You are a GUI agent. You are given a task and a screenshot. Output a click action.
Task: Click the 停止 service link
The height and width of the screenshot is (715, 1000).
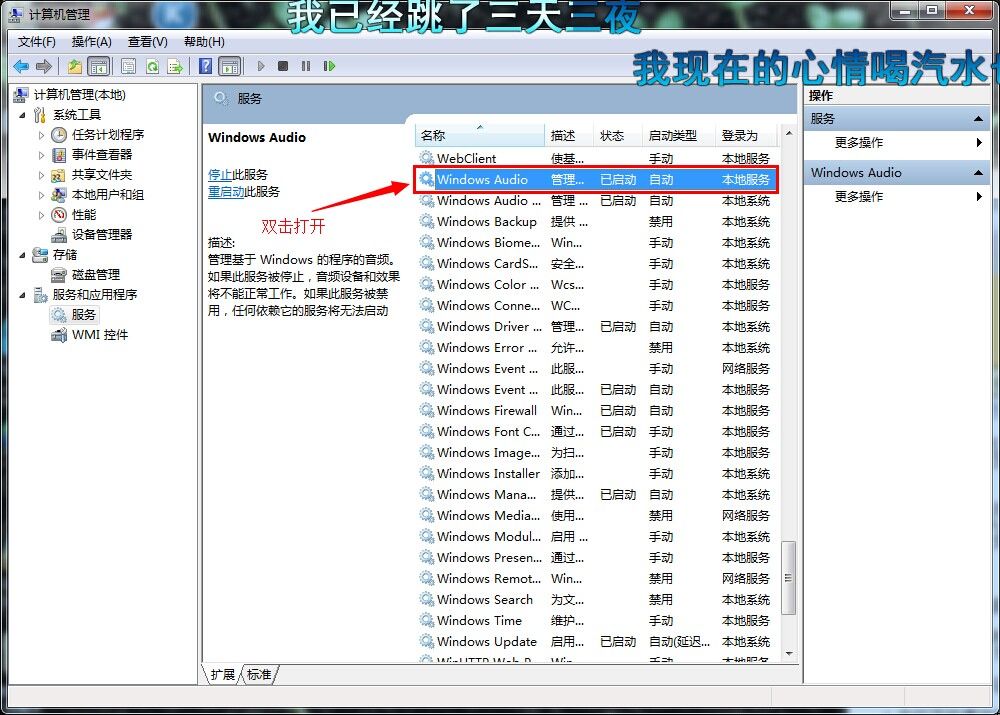tap(219, 174)
